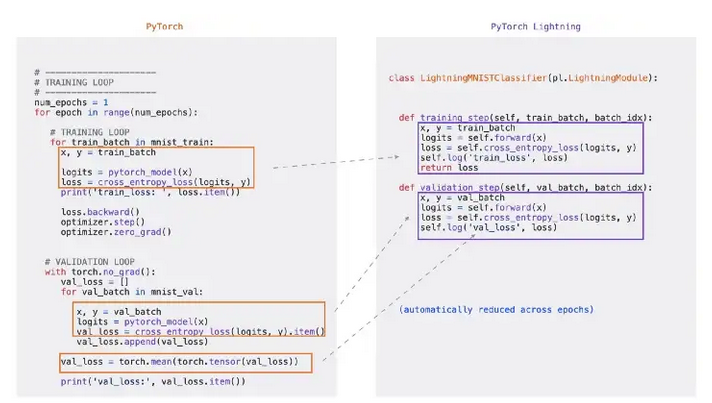Select the return loss line
Screen dimensions: 712x403
pyautogui.click(x=446, y=167)
